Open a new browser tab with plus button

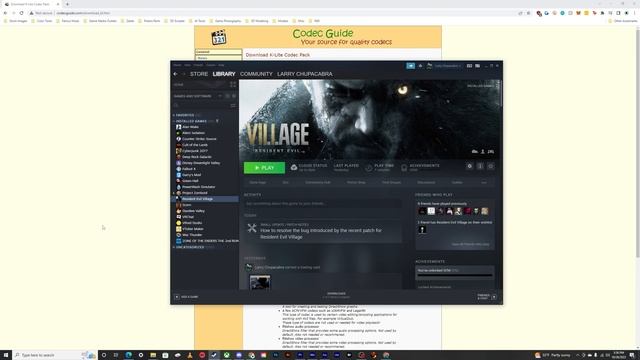[x=67, y=4]
